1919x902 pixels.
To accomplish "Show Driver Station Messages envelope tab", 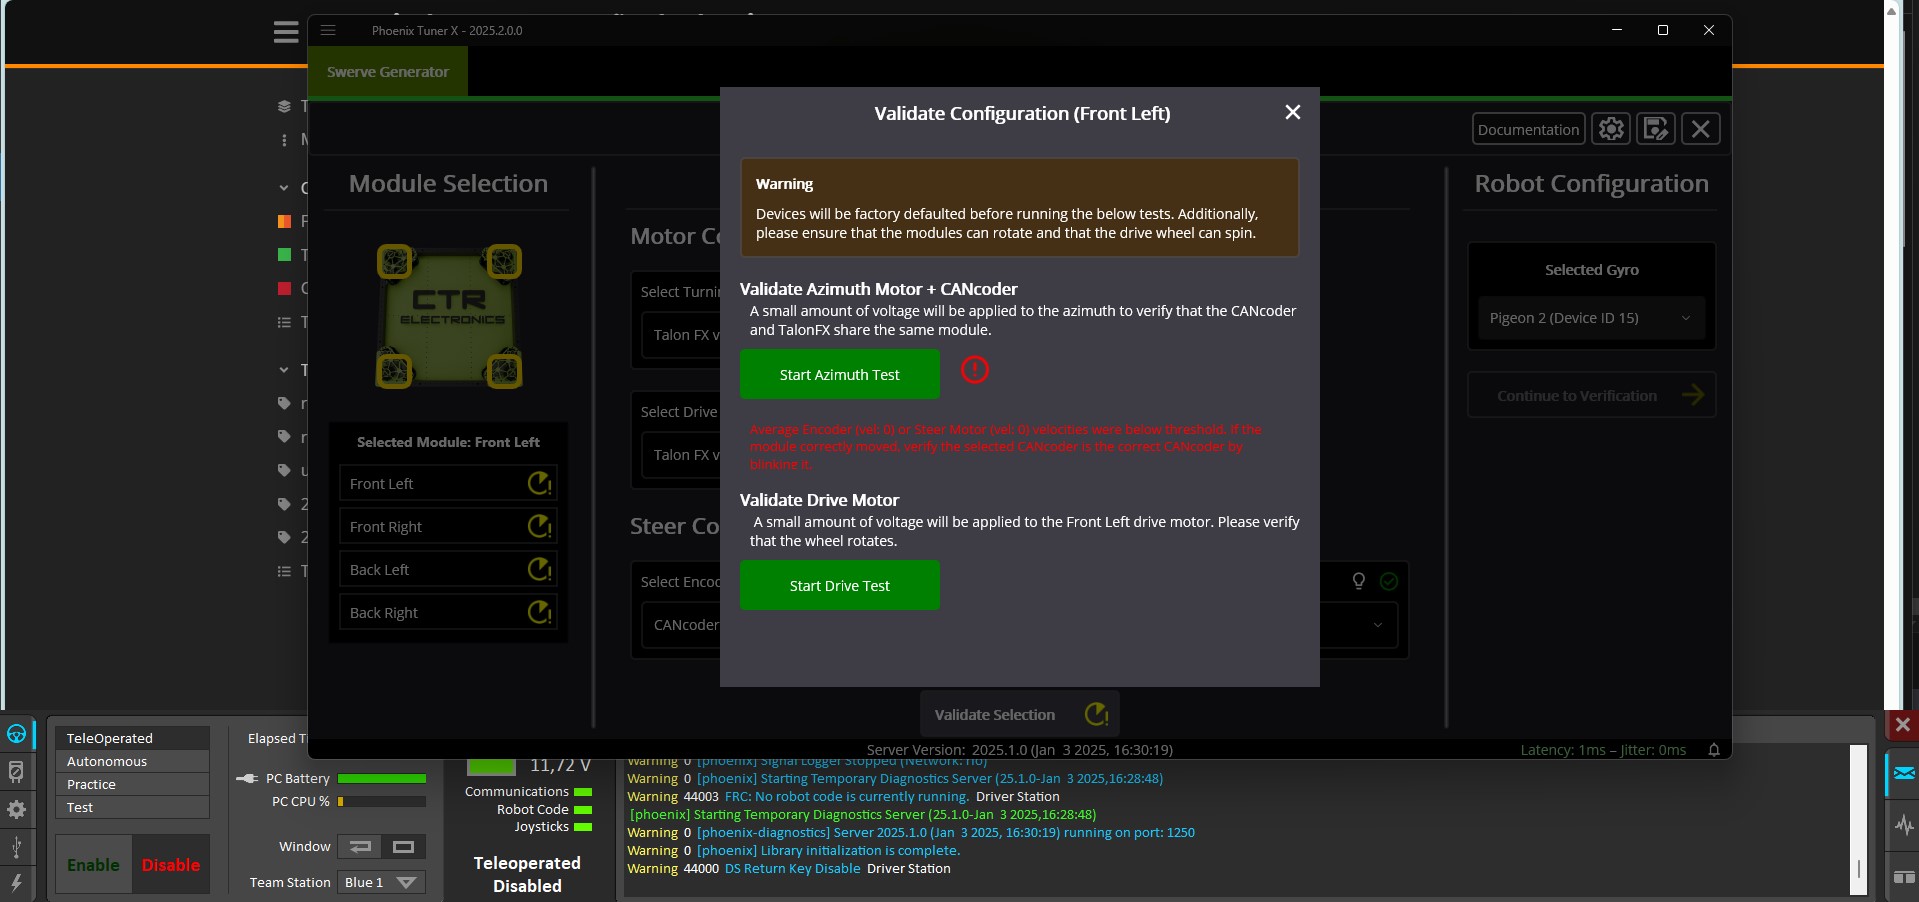I will pyautogui.click(x=1904, y=773).
